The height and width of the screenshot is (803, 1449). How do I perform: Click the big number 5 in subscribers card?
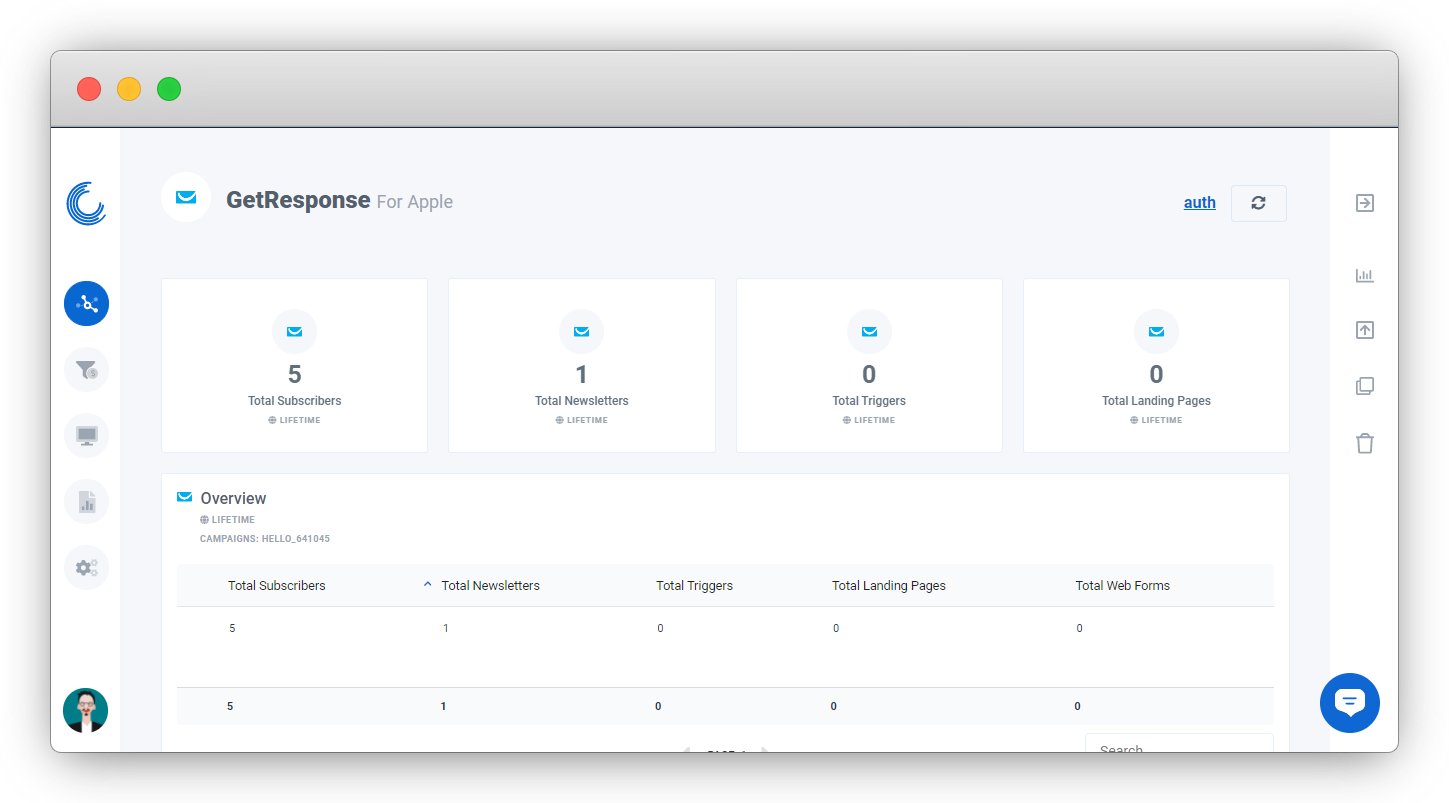(294, 375)
